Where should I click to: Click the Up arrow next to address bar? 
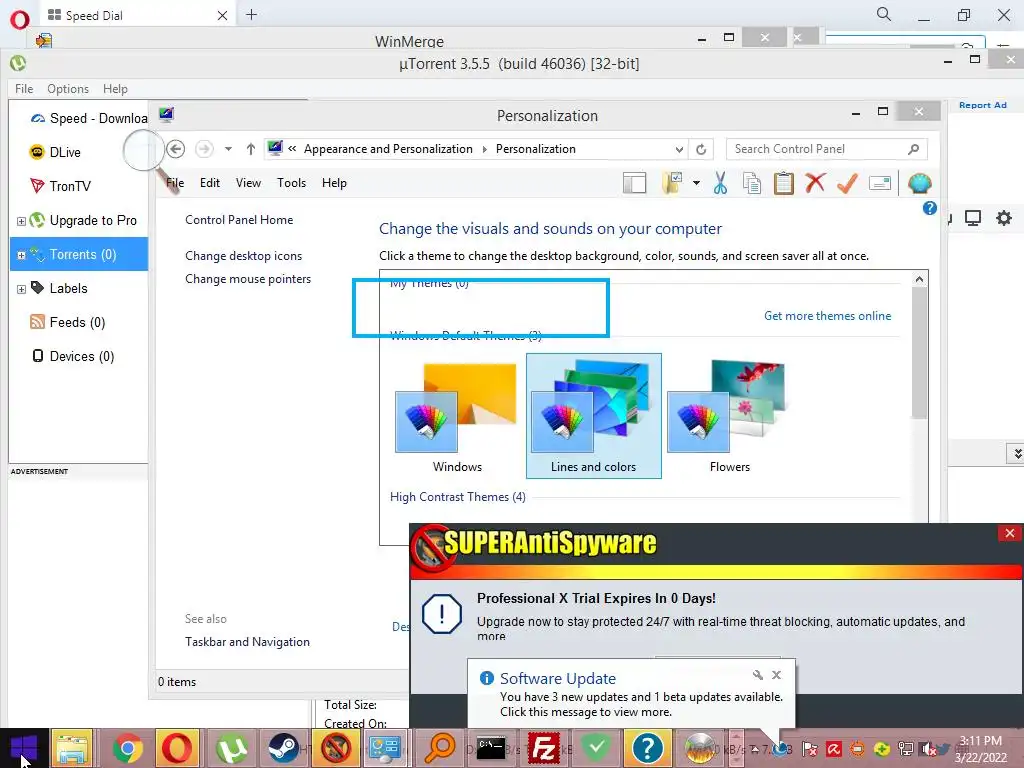click(250, 149)
